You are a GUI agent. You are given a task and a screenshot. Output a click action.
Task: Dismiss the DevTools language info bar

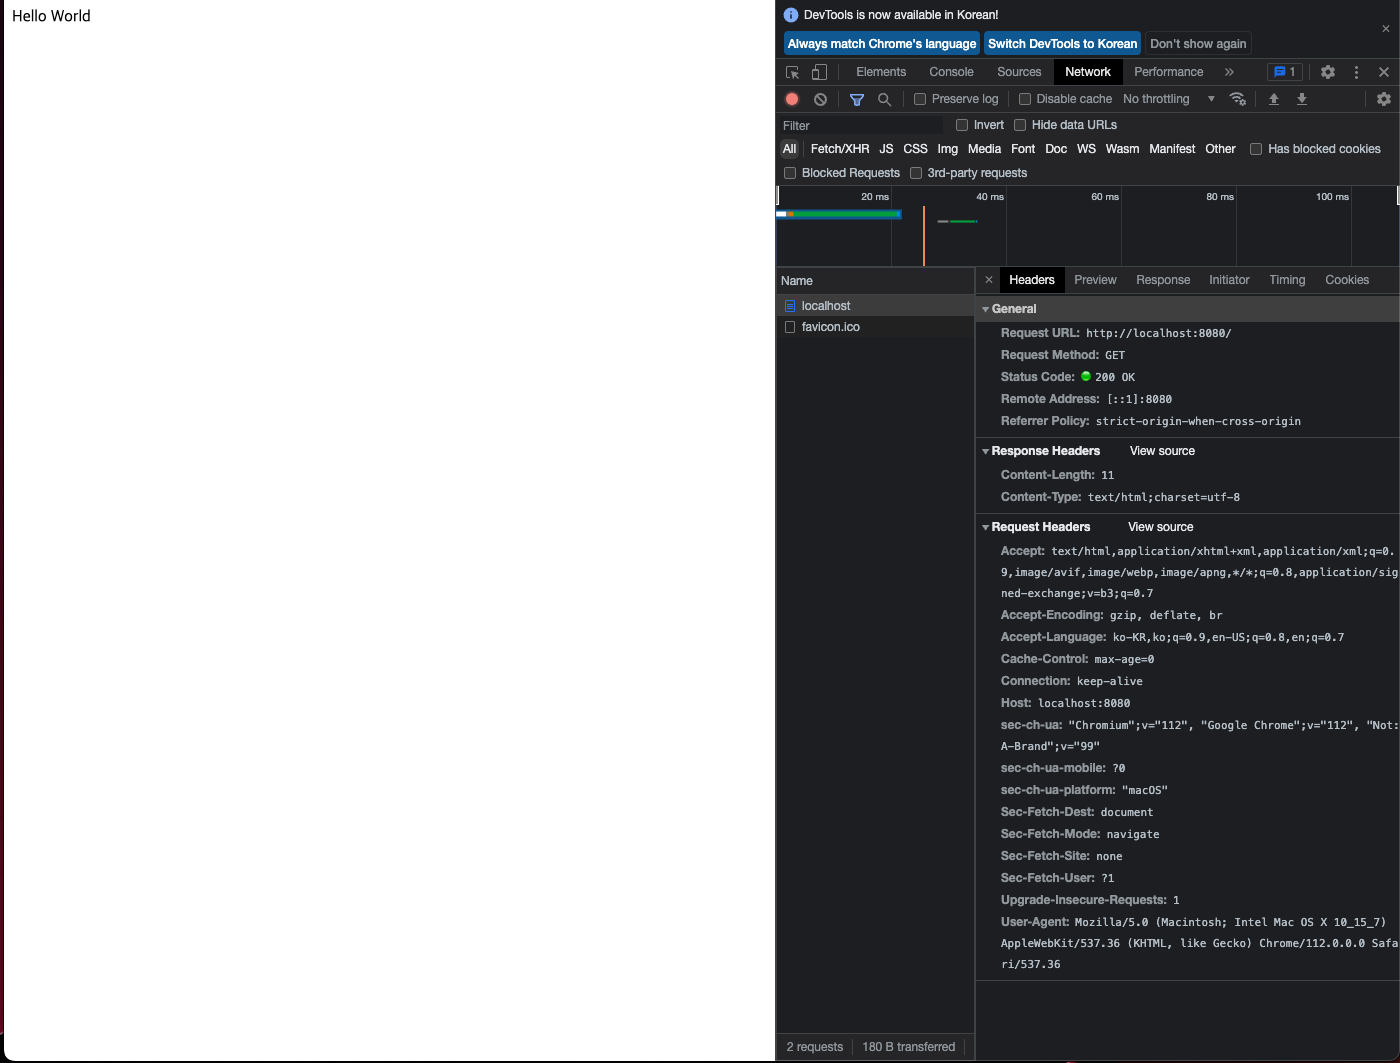click(1386, 29)
